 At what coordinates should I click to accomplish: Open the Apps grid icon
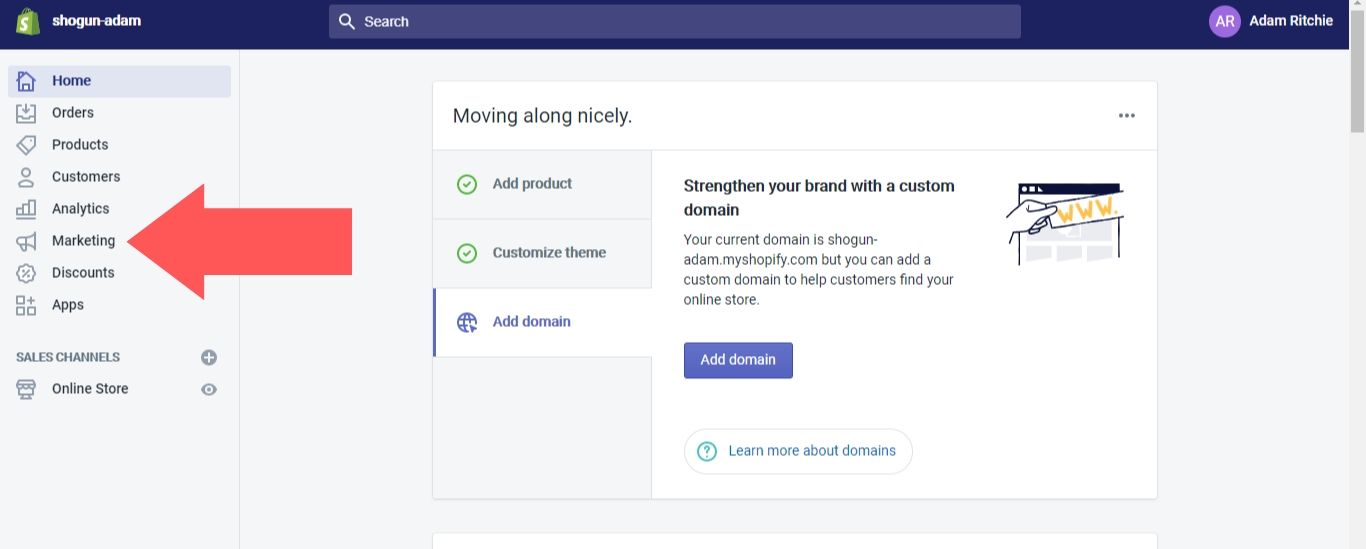[x=26, y=305]
